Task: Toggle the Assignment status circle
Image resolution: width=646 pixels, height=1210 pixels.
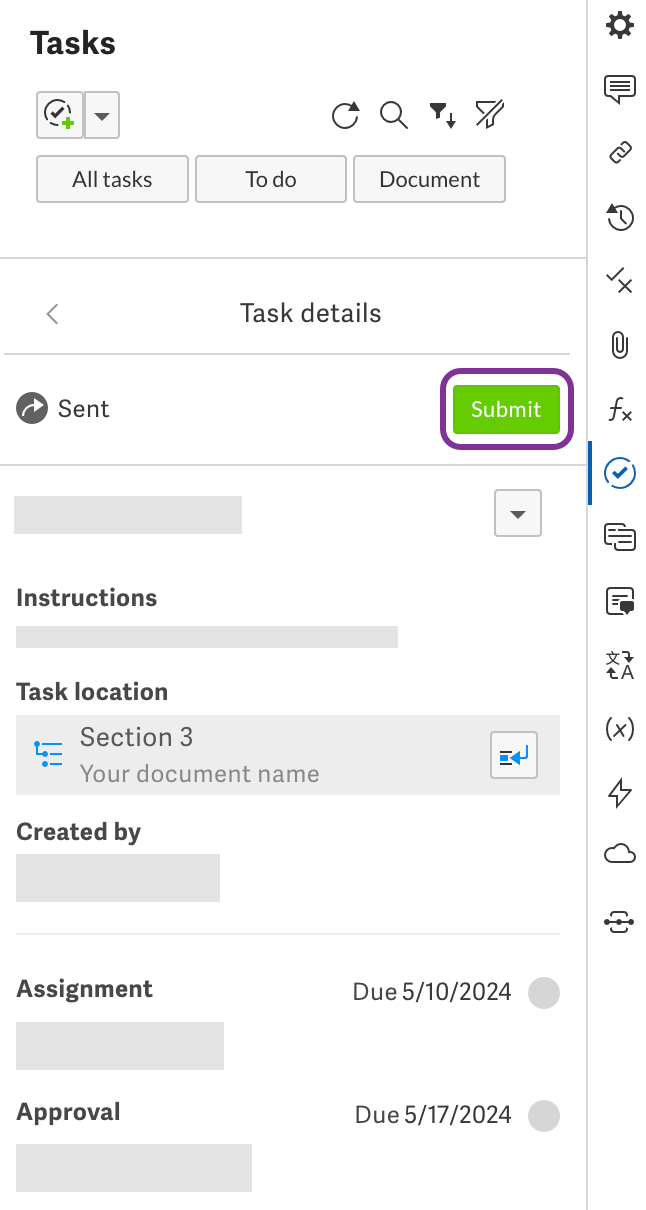Action: coord(544,993)
